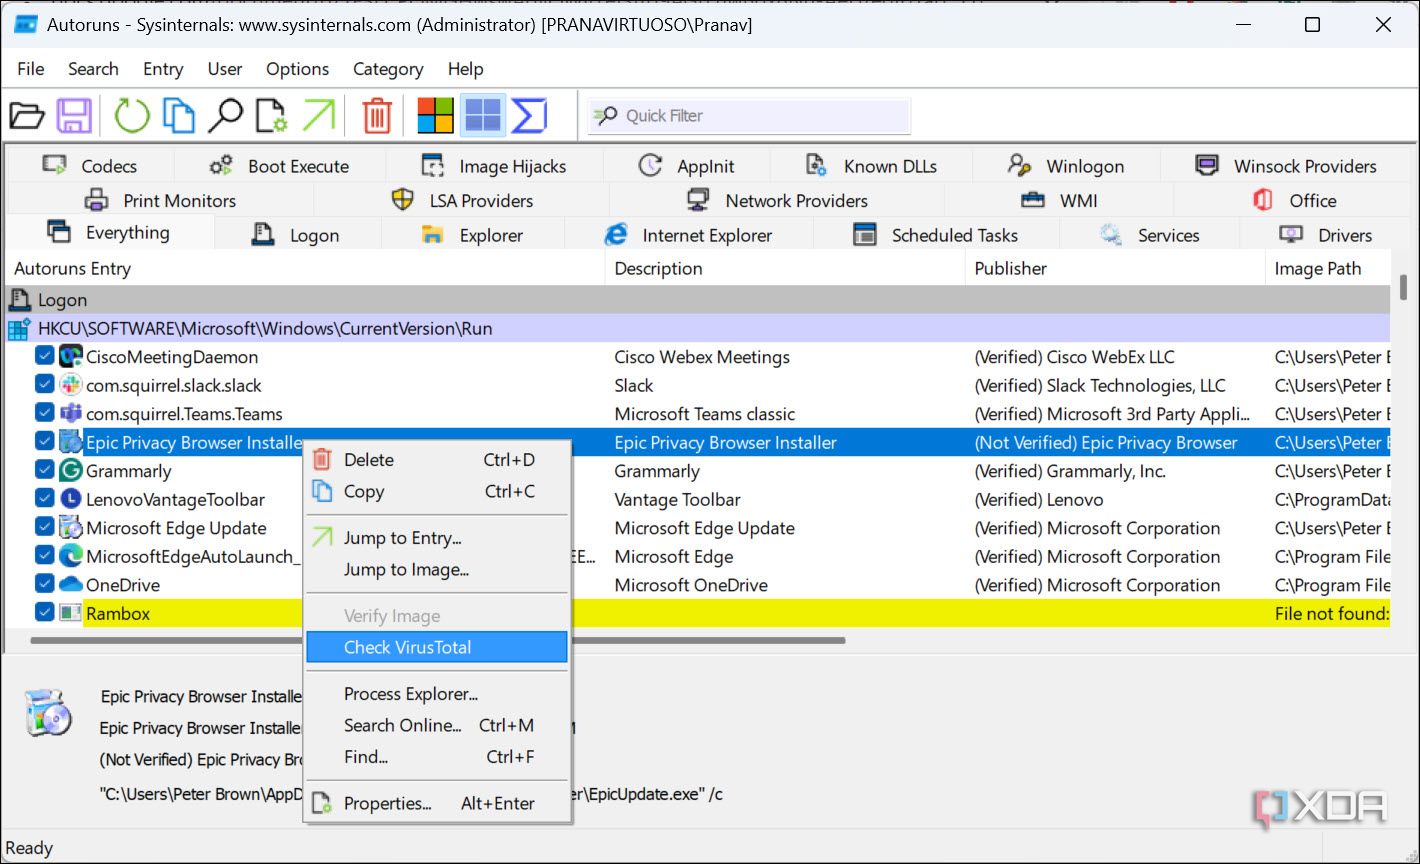Click the magnifier Find toolbar icon
Viewport: 1420px width, 864px height.
pos(225,116)
